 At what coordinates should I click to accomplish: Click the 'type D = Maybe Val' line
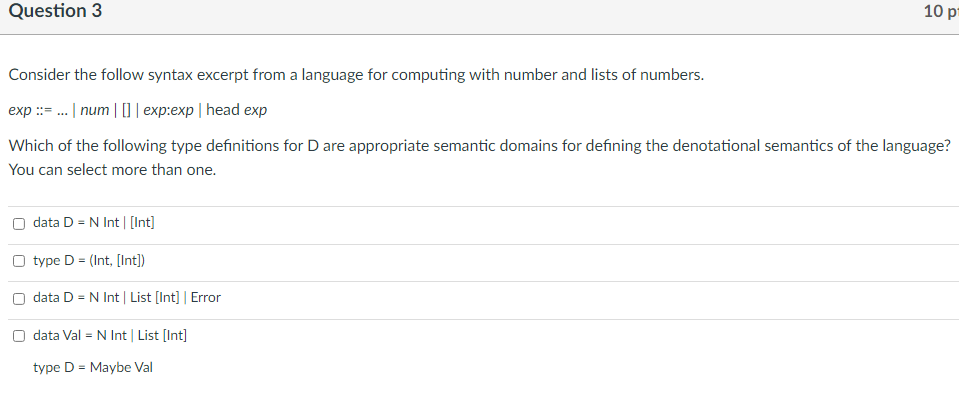coord(93,368)
